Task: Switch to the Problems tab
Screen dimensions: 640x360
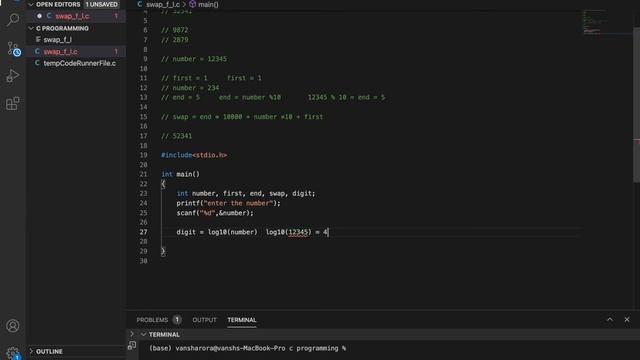Action: (x=152, y=320)
